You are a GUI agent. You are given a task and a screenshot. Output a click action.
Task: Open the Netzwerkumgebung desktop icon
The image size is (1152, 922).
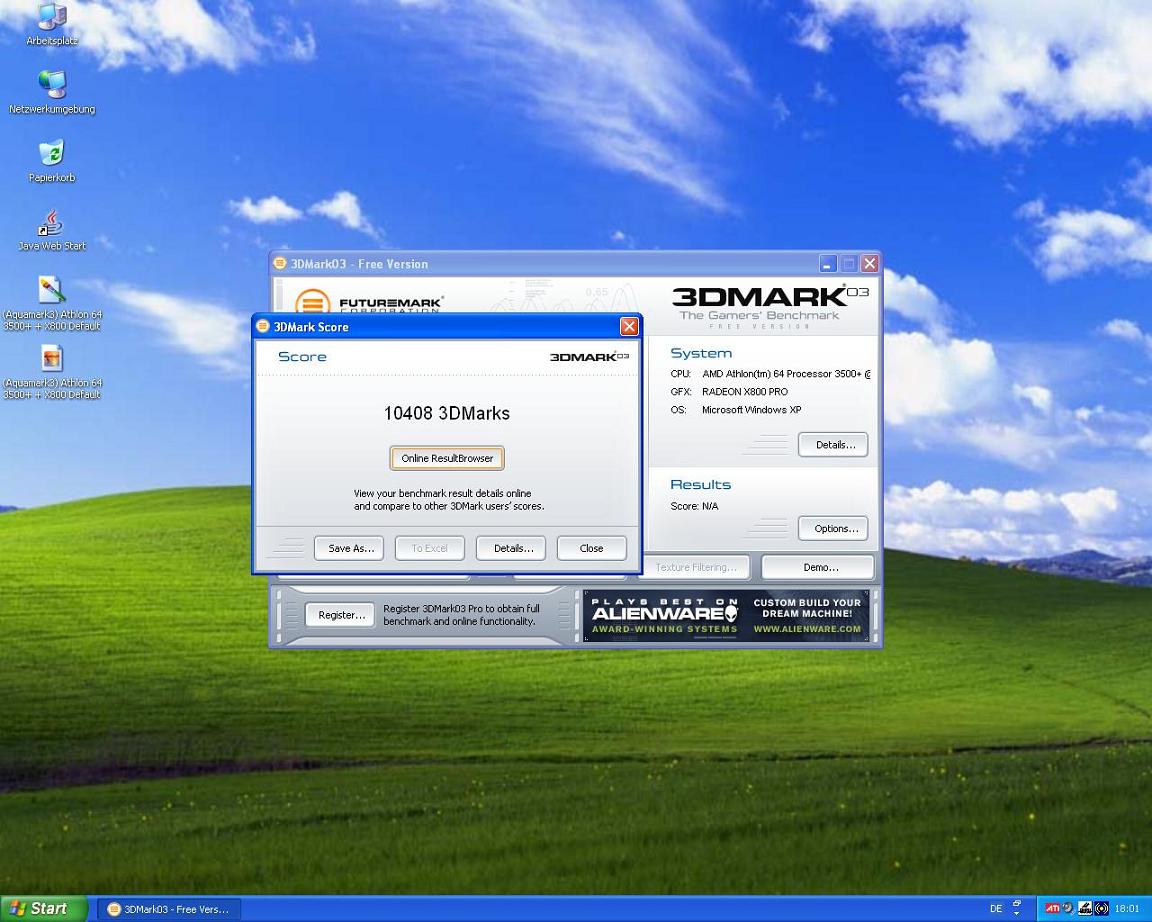(x=51, y=93)
